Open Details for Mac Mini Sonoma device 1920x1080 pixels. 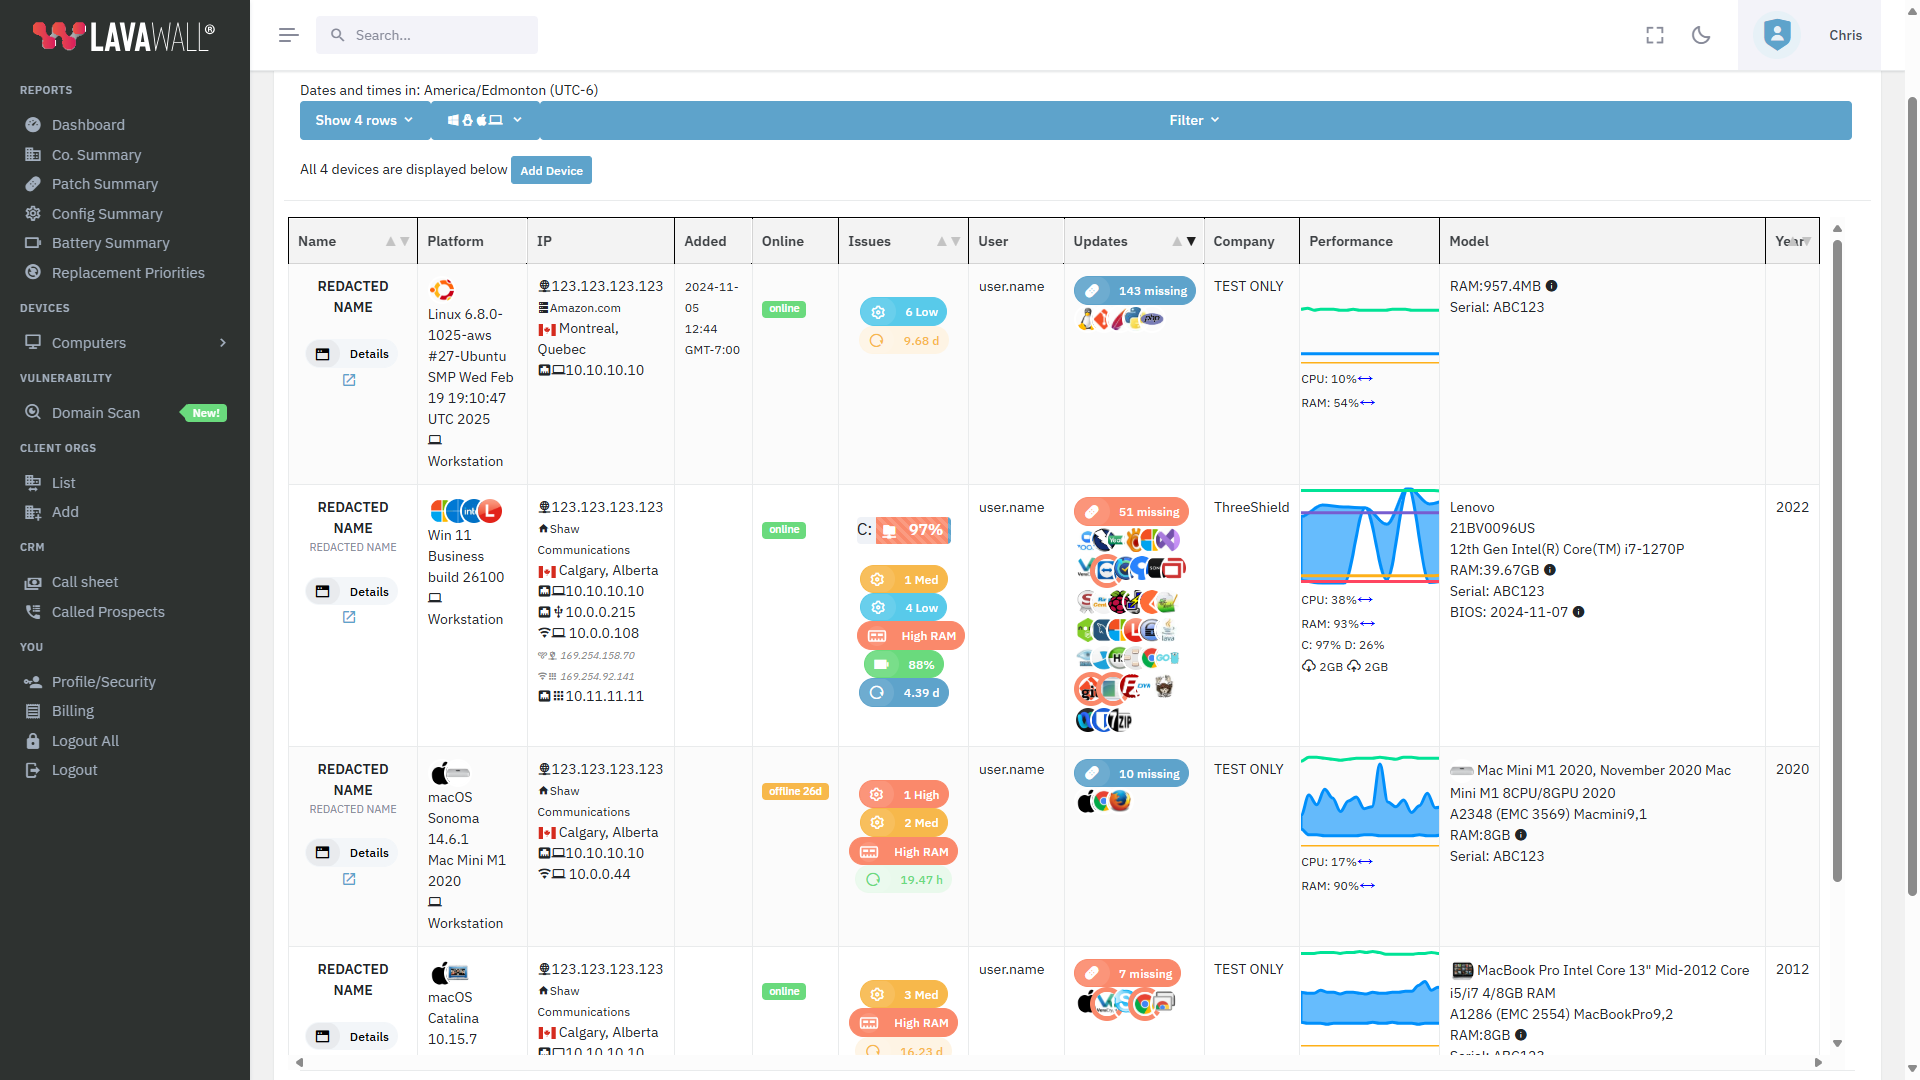[352, 853]
